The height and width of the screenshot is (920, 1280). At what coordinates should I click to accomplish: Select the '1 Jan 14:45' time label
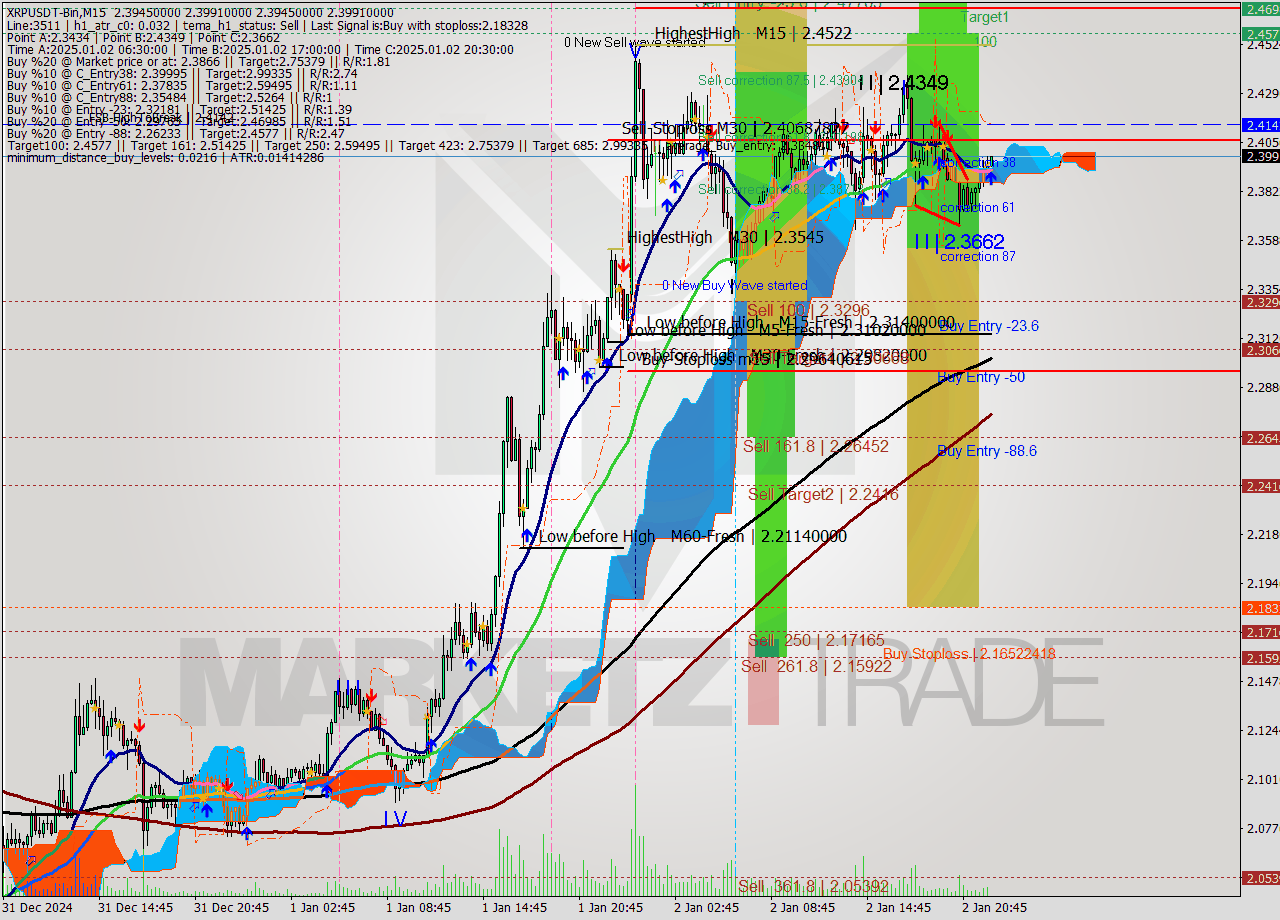(515, 908)
